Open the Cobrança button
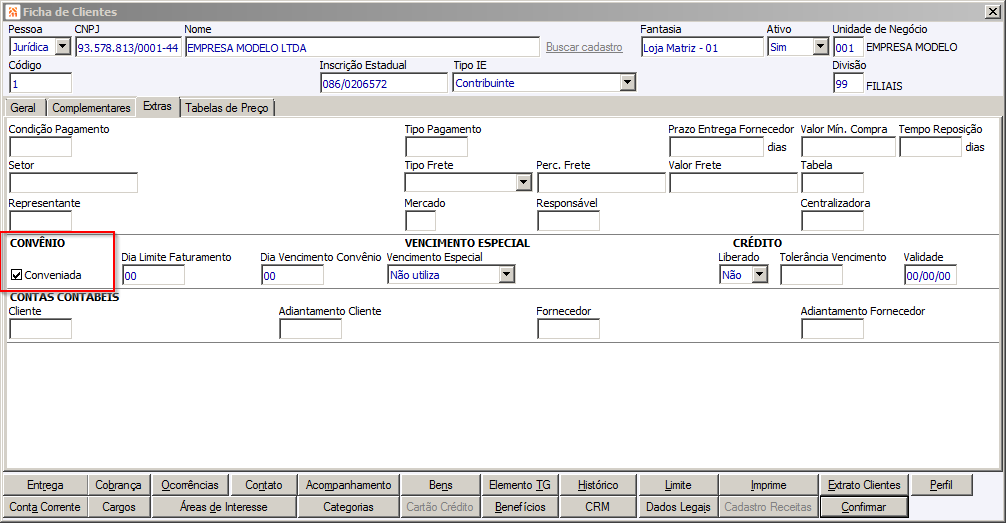This screenshot has height=523, width=1006. pyautogui.click(x=118, y=485)
